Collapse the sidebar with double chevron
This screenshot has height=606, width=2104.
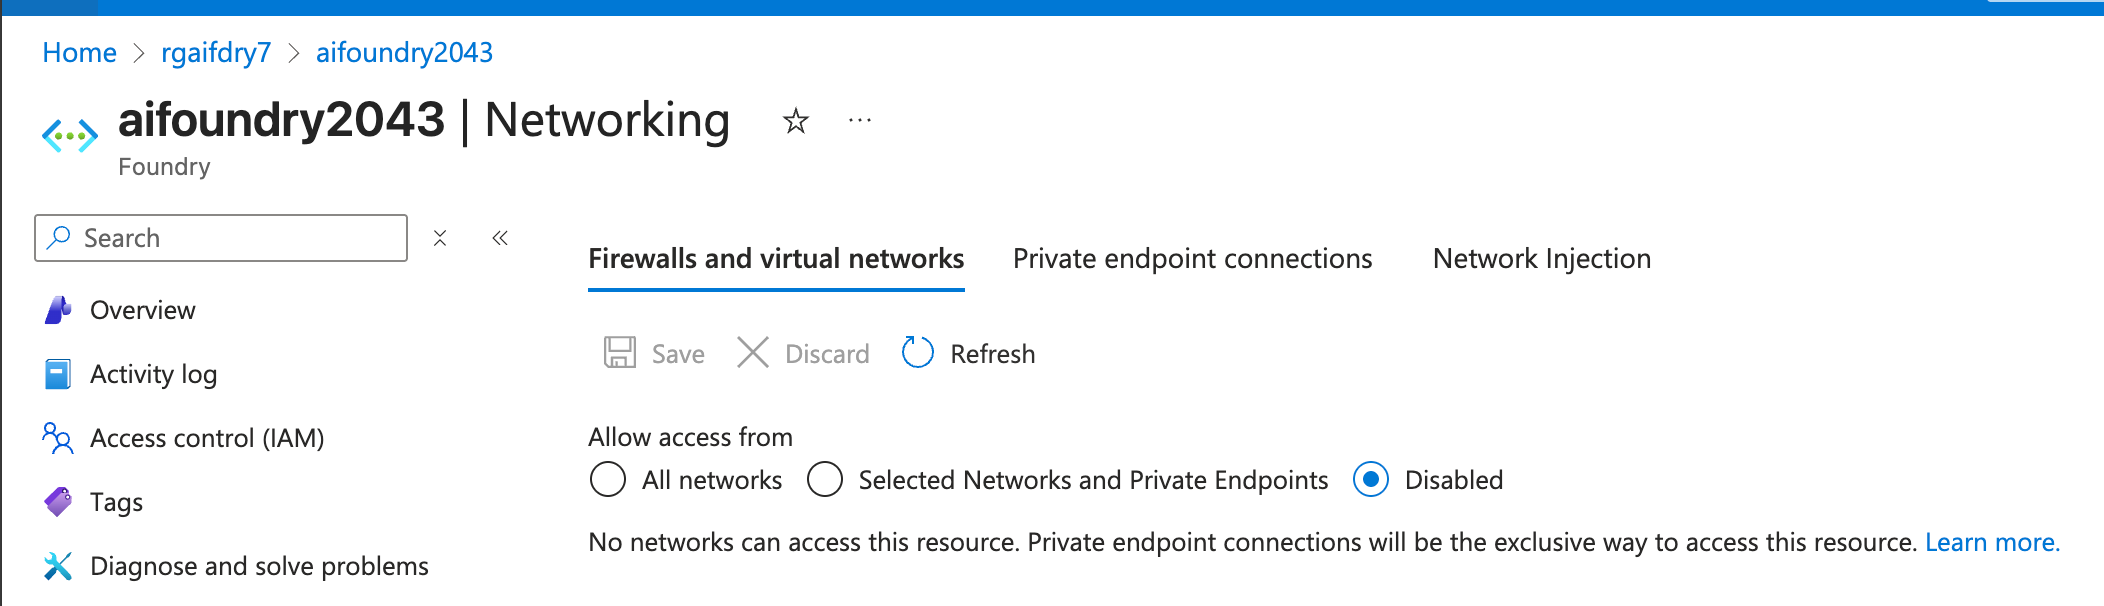pos(500,238)
